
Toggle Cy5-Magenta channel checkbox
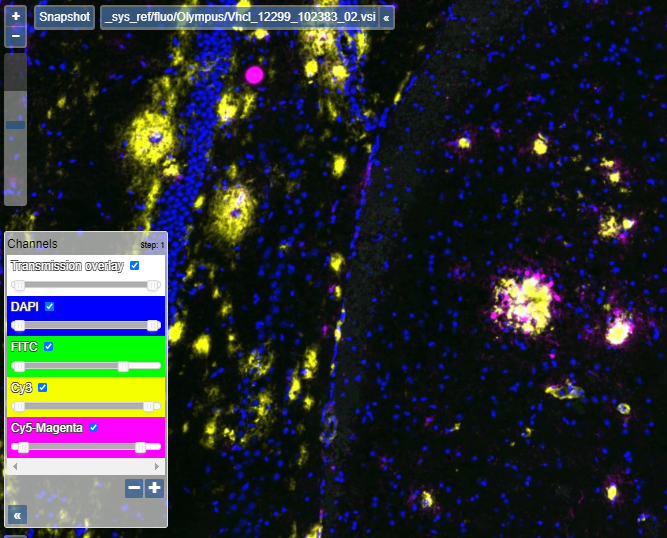coord(94,427)
